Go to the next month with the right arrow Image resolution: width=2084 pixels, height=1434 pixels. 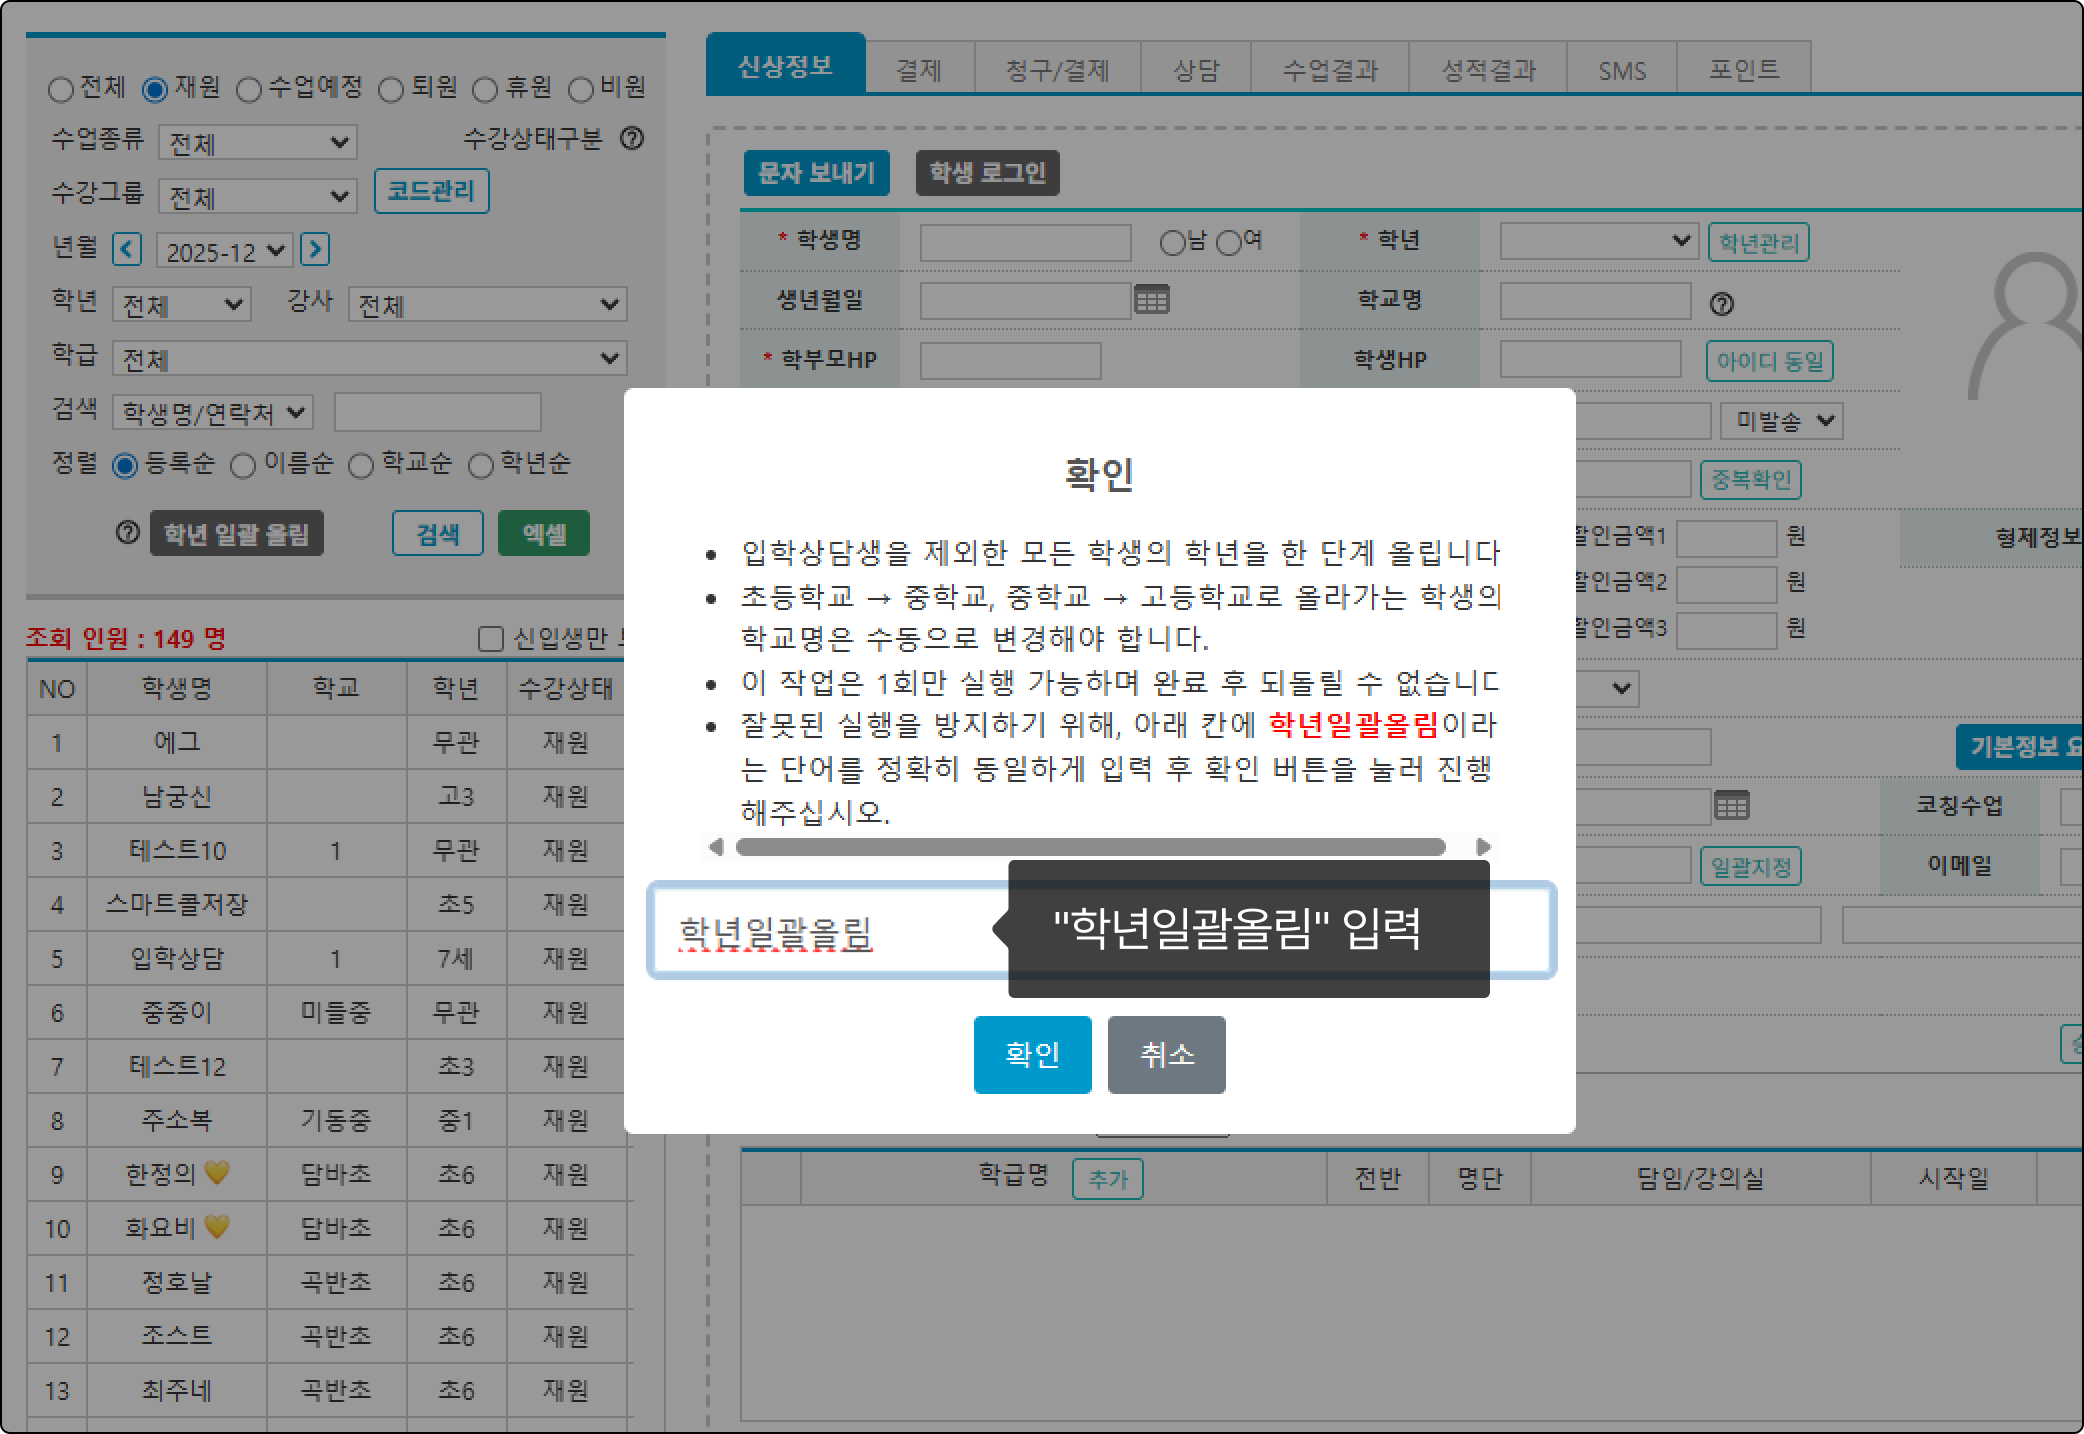pyautogui.click(x=314, y=249)
